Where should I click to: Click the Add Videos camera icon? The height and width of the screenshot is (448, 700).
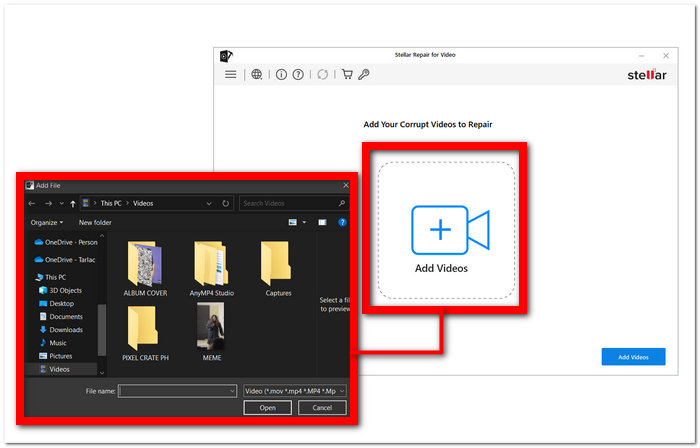(450, 229)
